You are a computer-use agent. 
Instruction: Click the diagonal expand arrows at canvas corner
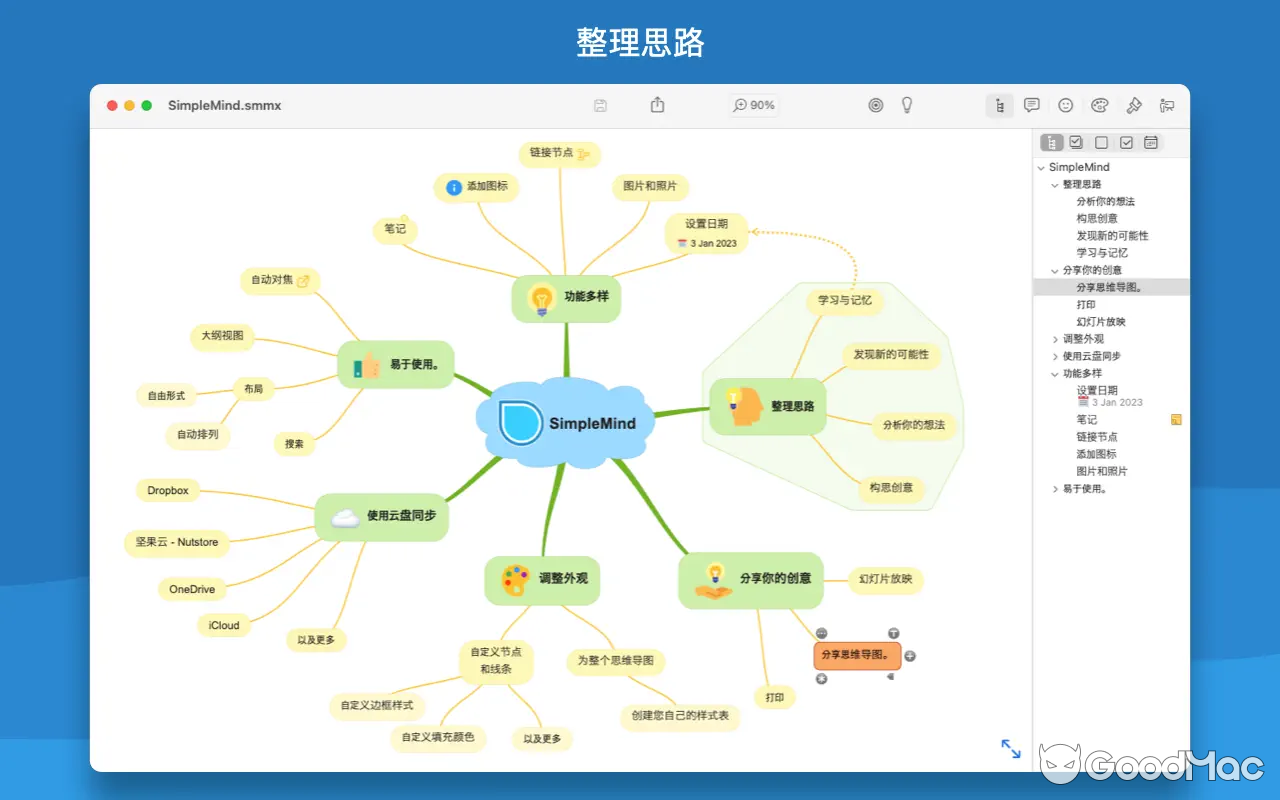(1011, 748)
